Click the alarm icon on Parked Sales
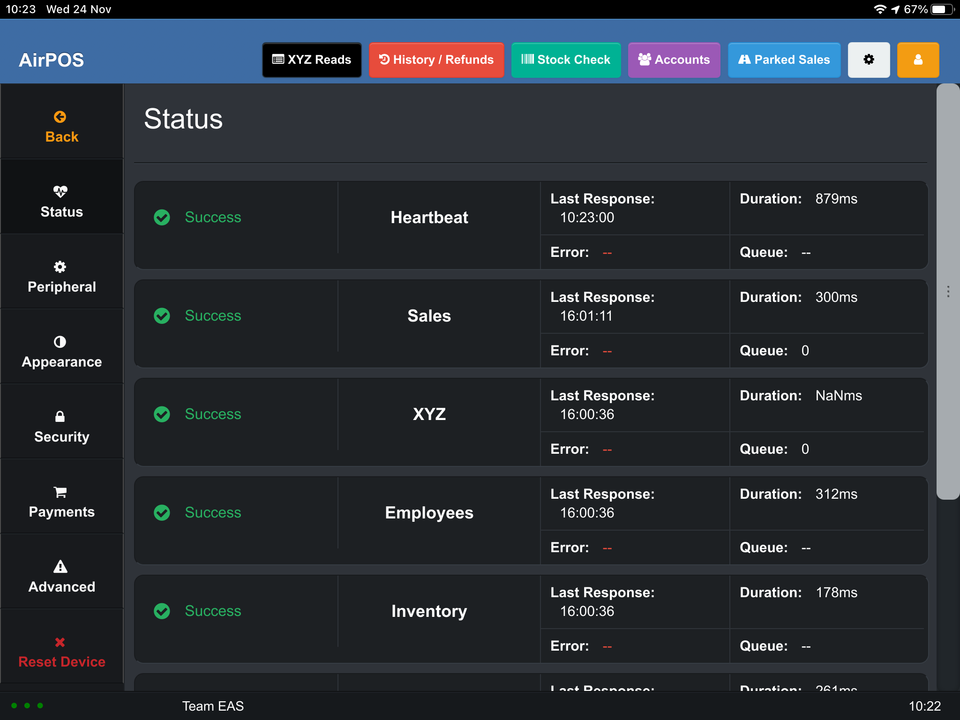 (745, 60)
